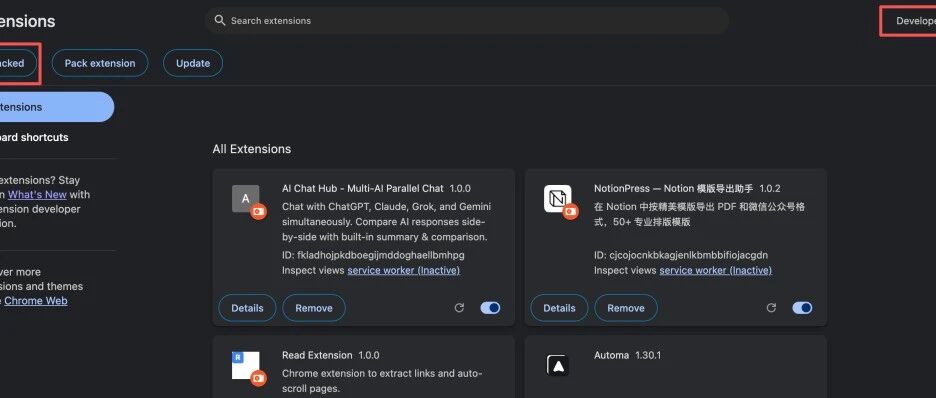
Task: Disable the NotionPress extension toggle
Action: pyautogui.click(x=802, y=308)
